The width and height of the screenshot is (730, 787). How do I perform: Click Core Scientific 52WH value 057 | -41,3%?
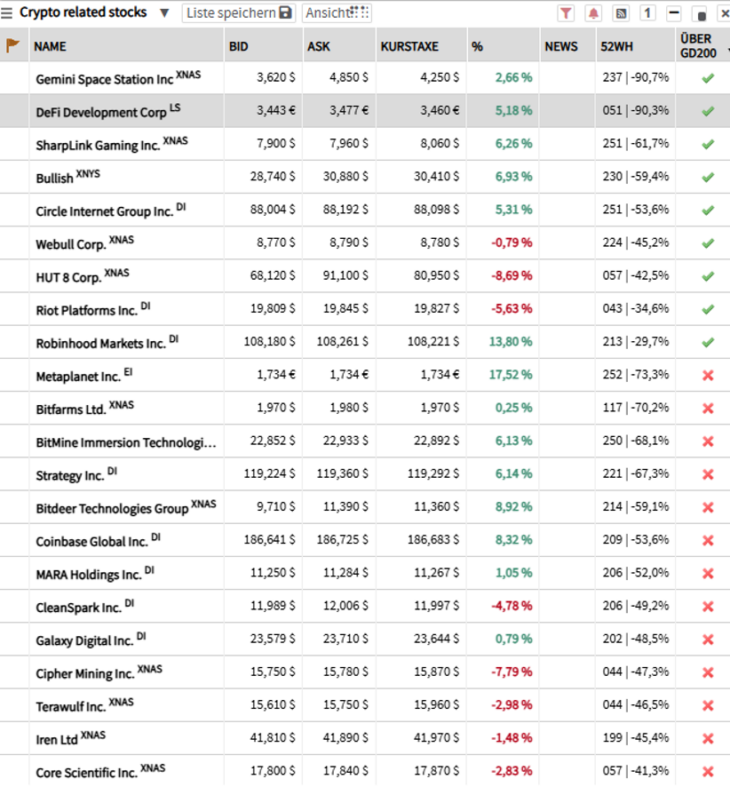tap(636, 771)
